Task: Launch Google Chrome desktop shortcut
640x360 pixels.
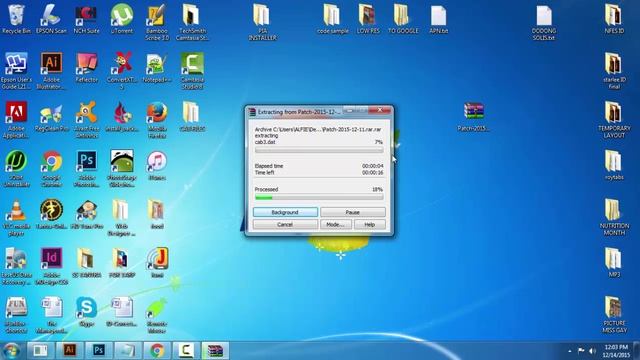Action: click(x=51, y=169)
